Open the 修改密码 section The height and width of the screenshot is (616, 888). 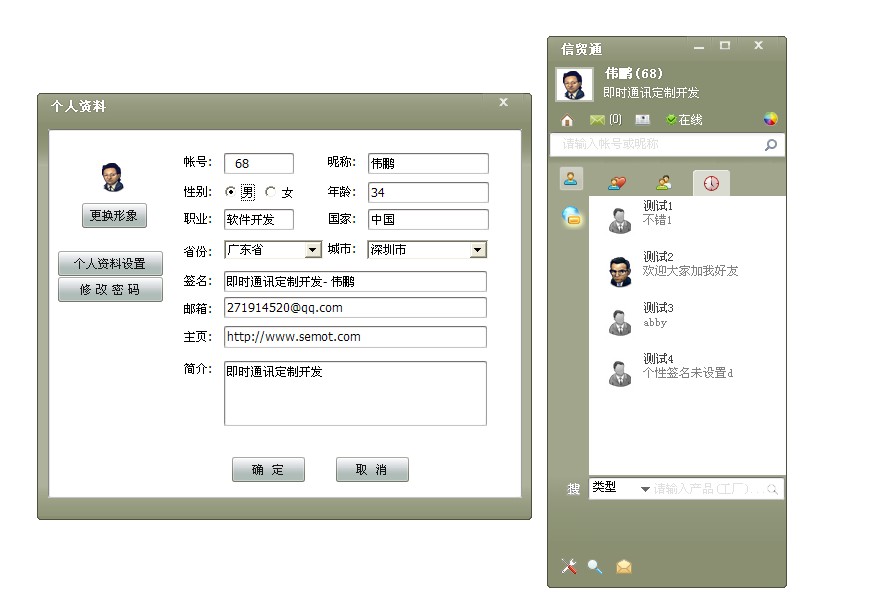pyautogui.click(x=110, y=289)
